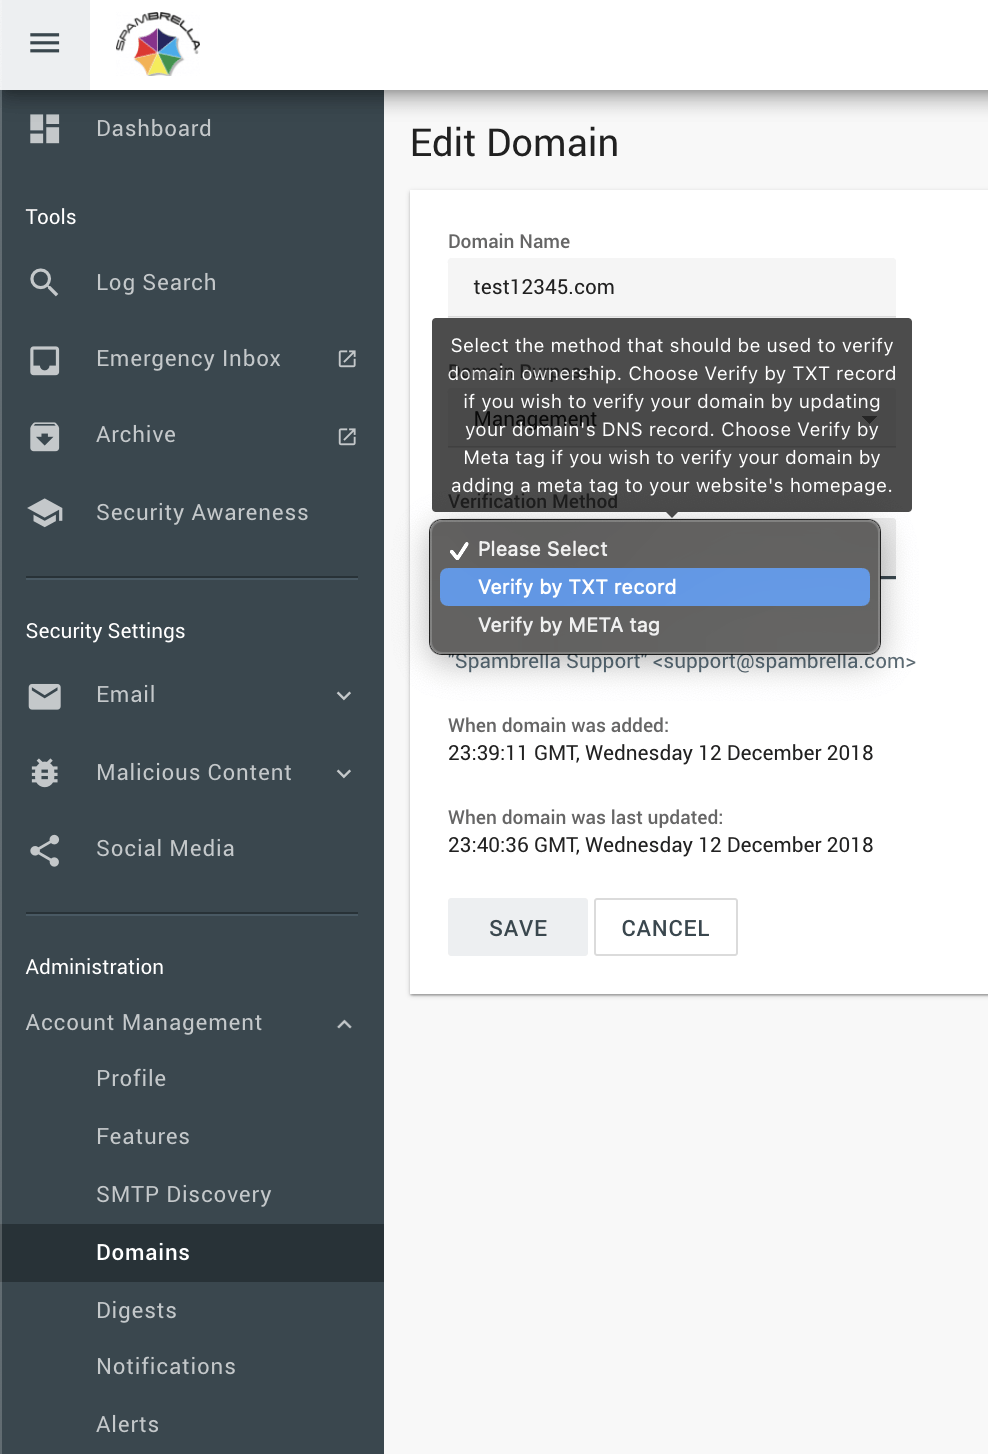Open the Profile page
The image size is (988, 1454).
(x=131, y=1078)
